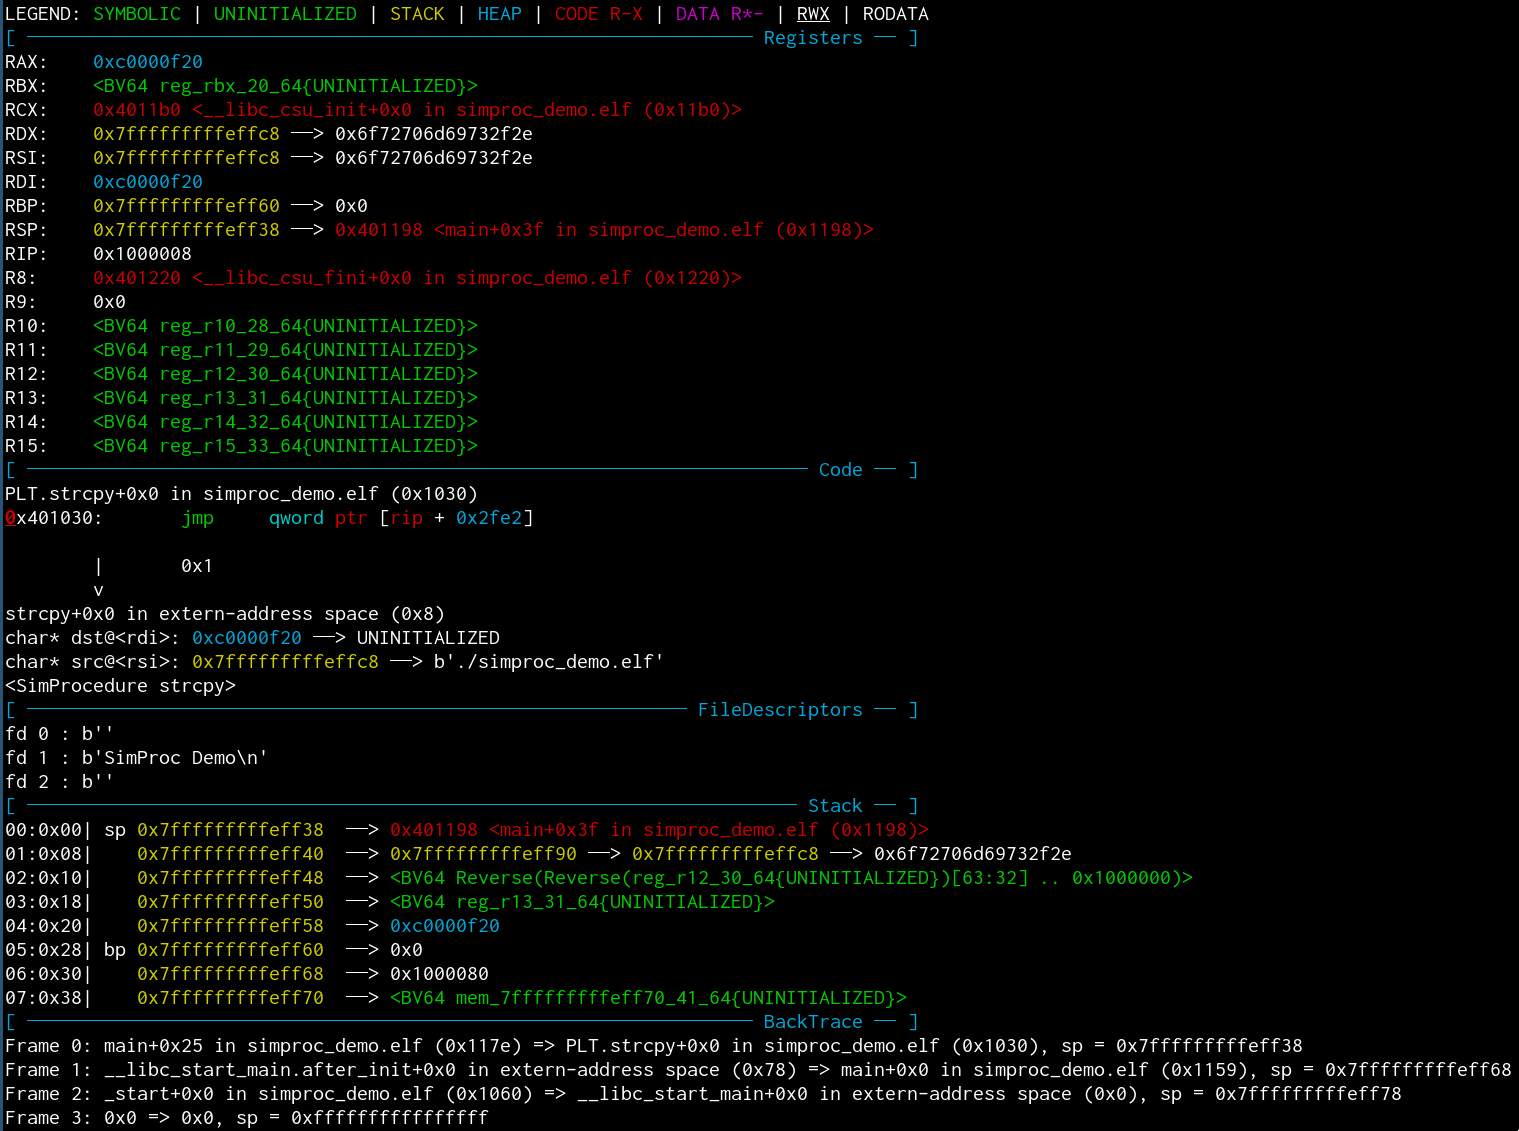1519x1131 pixels.
Task: Click the PLT.strcpy+0x0 code location line
Action: click(241, 494)
